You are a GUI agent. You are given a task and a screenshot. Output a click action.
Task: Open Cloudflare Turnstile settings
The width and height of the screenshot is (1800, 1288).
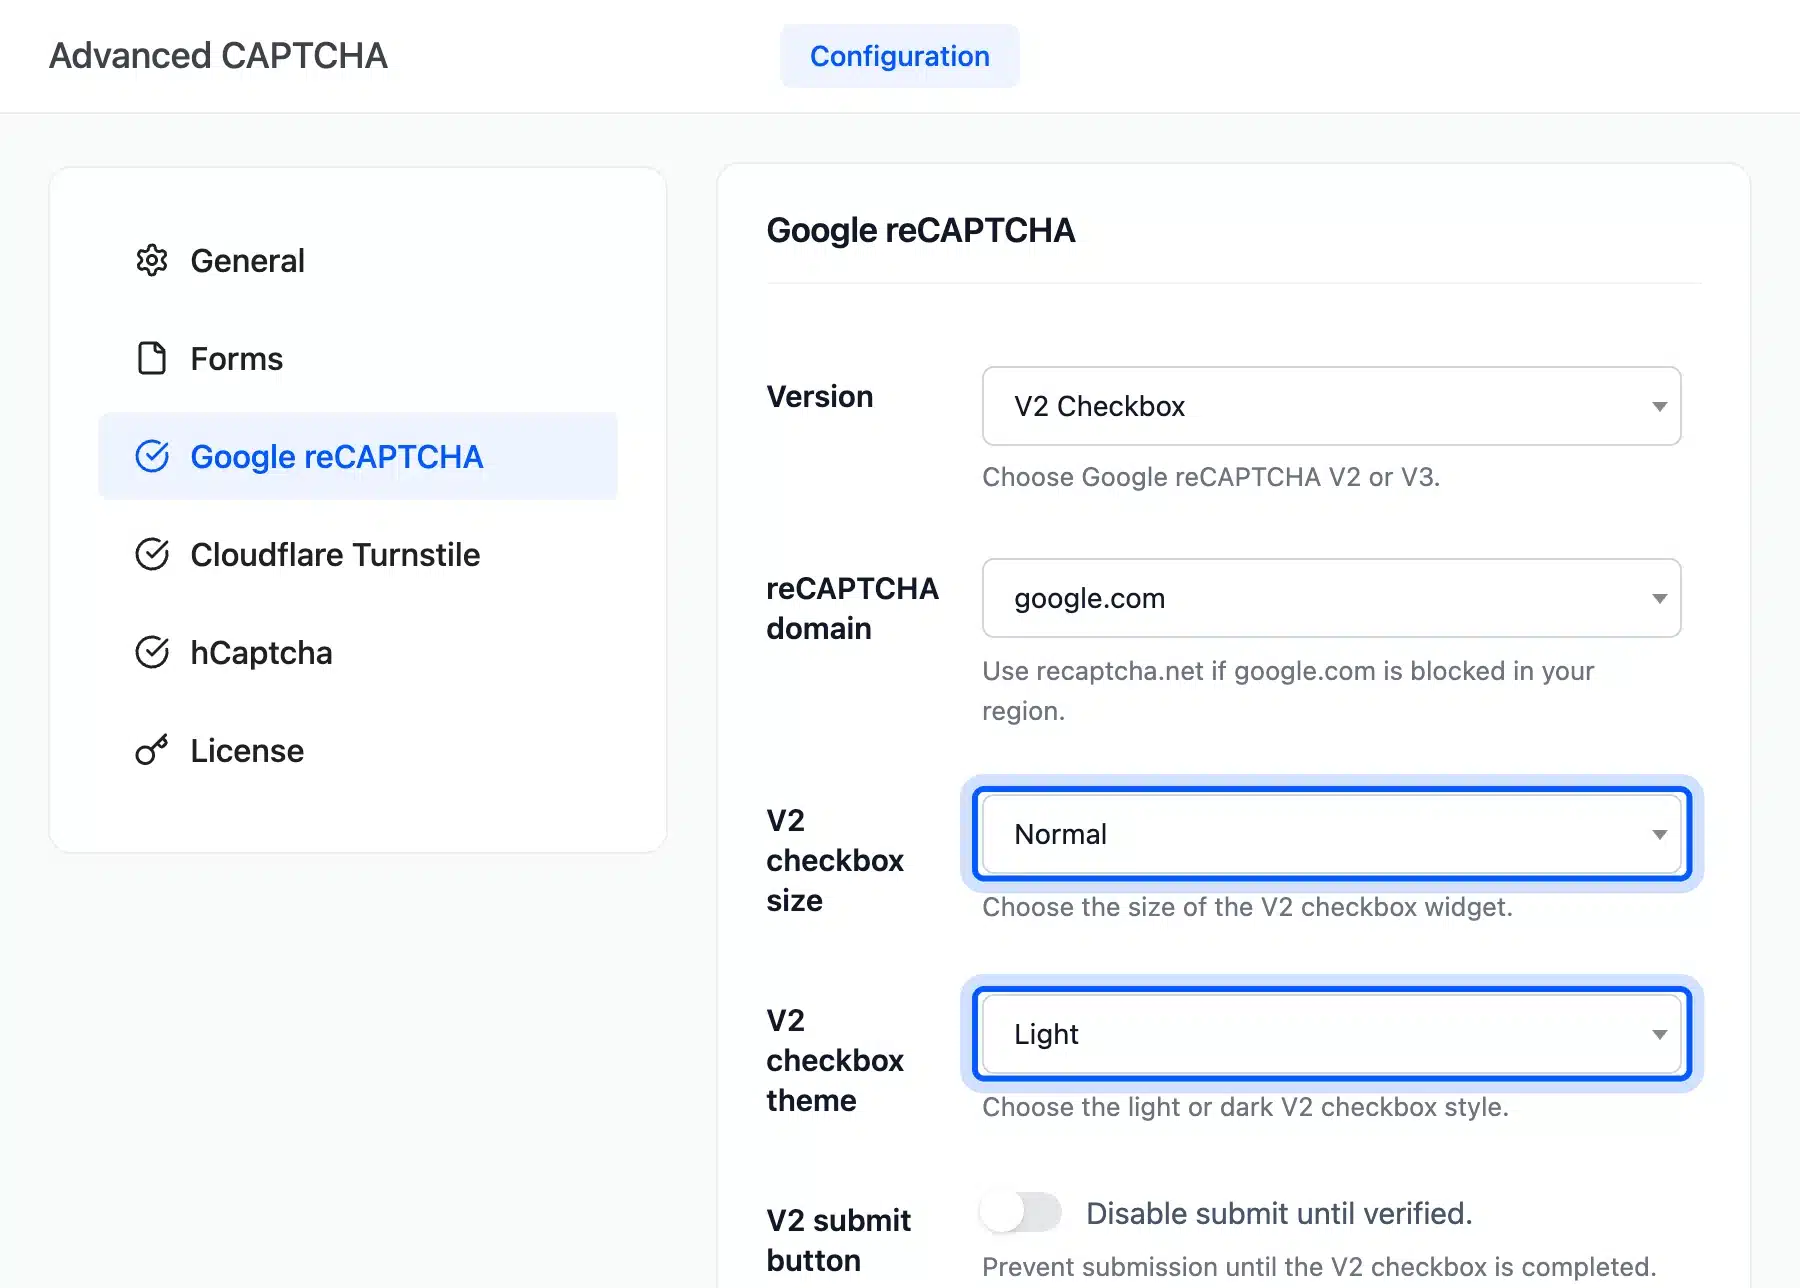358,554
